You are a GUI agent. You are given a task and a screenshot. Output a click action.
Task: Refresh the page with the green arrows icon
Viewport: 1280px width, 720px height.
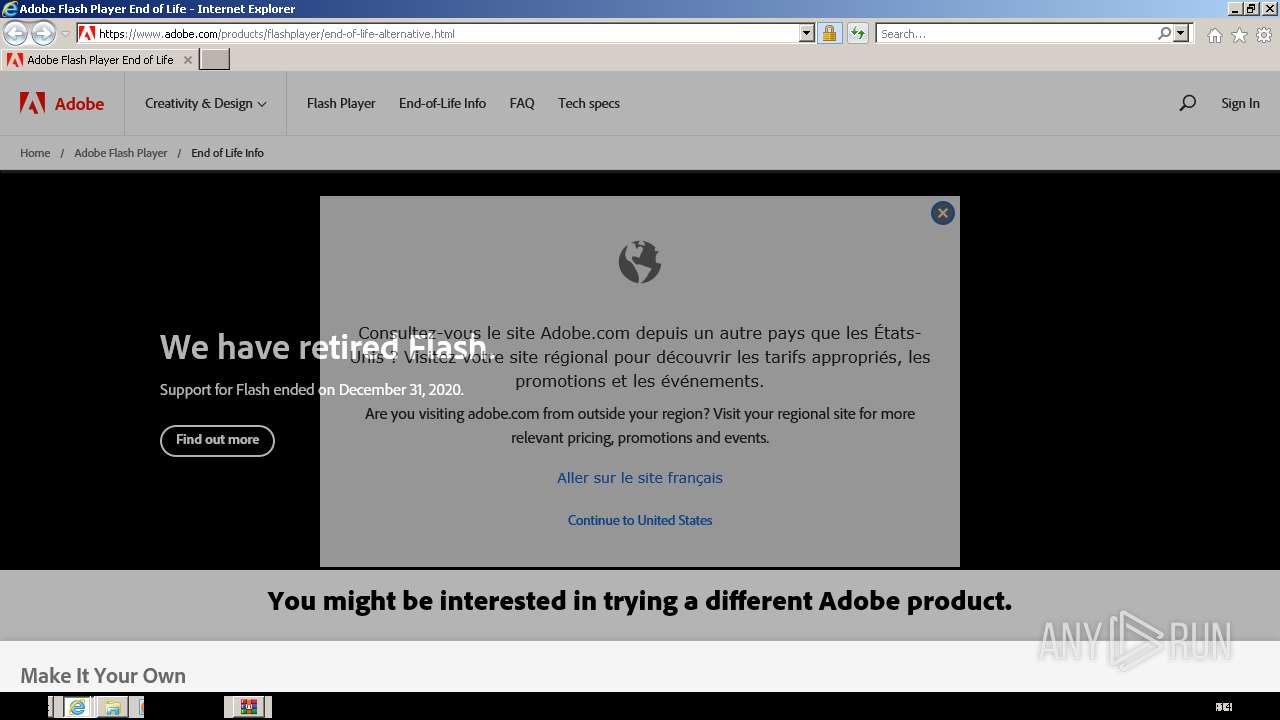[x=857, y=33]
